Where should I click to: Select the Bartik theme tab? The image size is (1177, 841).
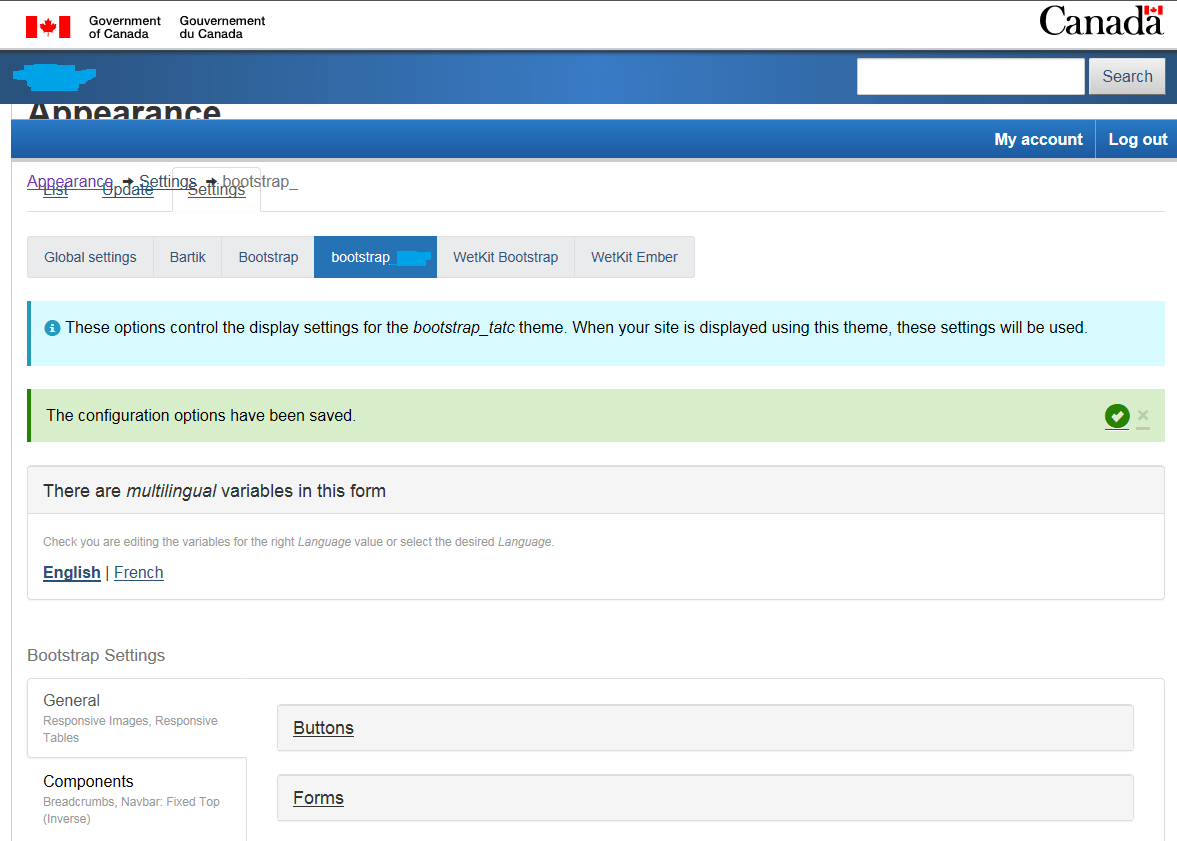187,257
